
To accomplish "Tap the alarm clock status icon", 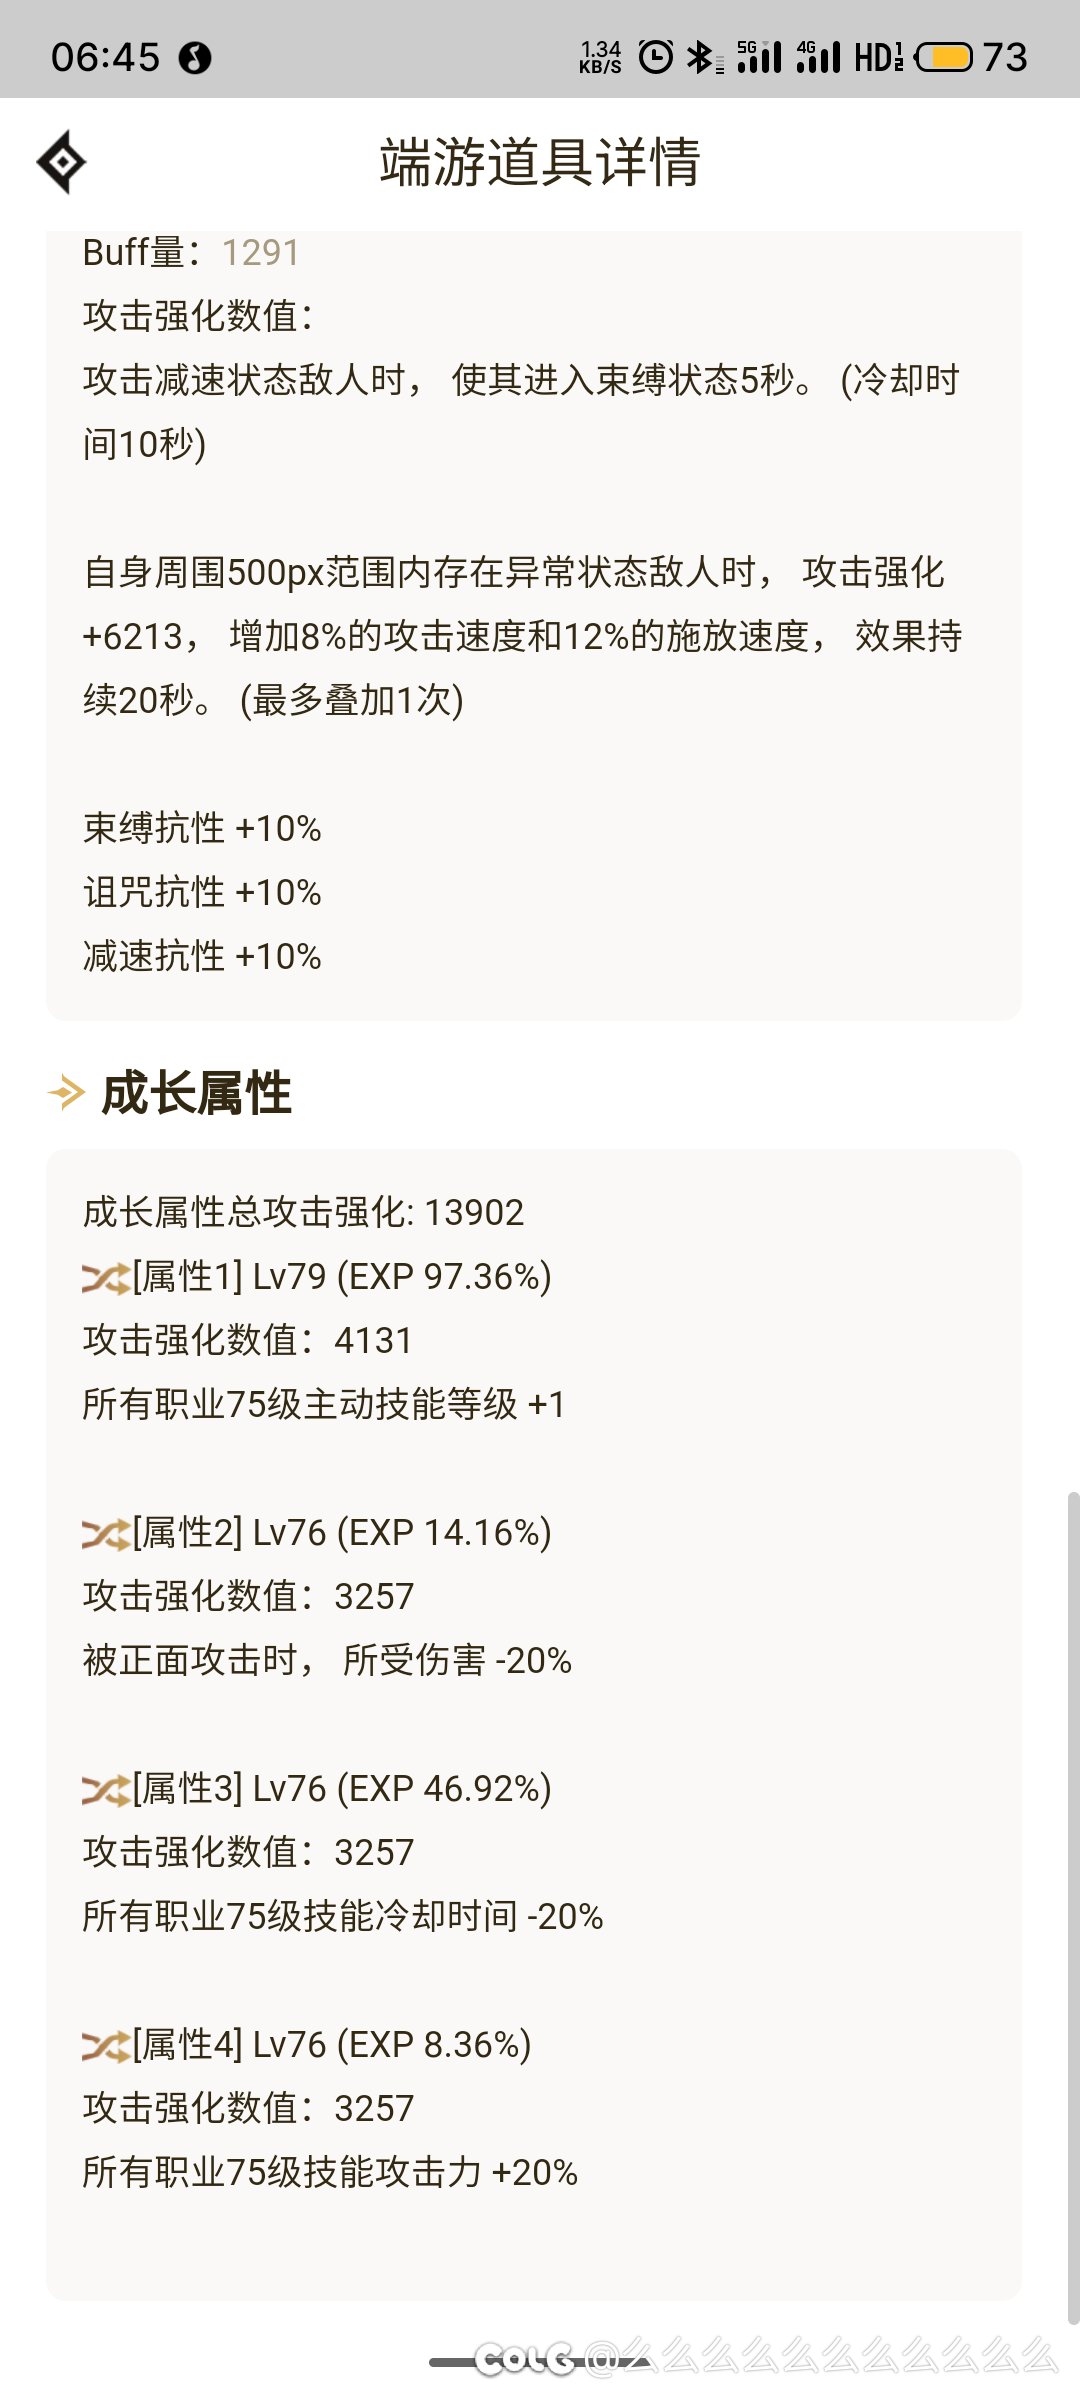I will 656,58.
